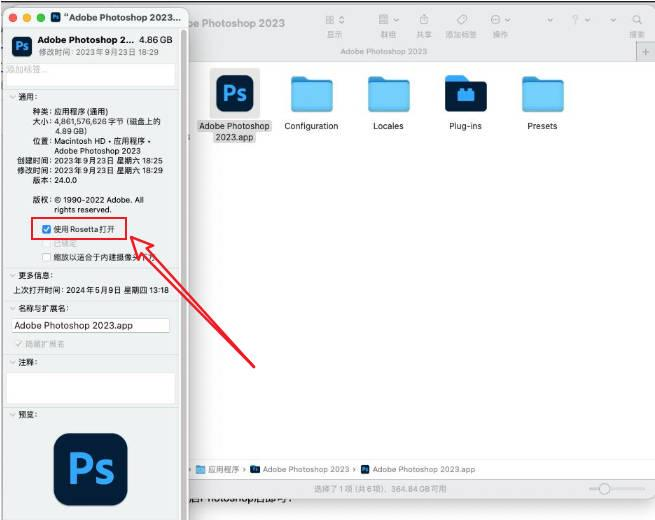This screenshot has height=520, width=655.
Task: Select the Plug-ins folder icon
Action: pos(465,94)
